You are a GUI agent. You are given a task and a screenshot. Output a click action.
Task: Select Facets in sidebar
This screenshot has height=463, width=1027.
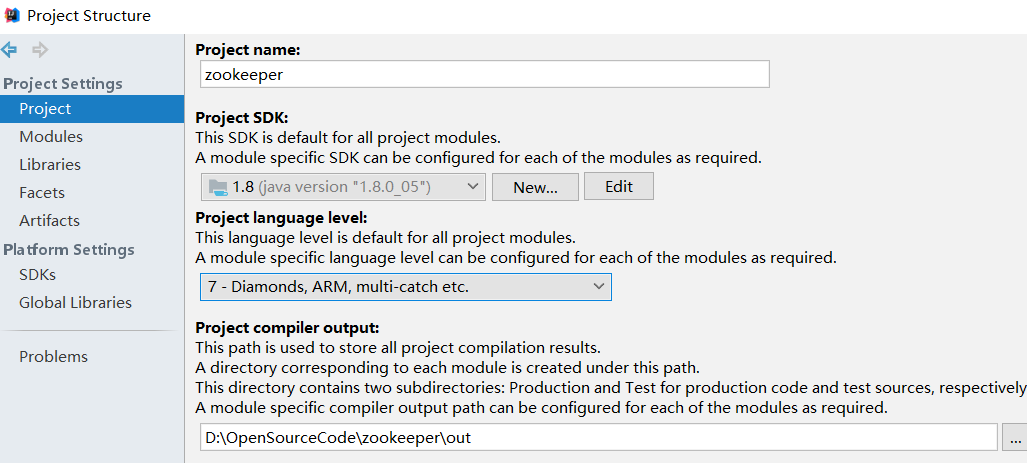(x=42, y=193)
